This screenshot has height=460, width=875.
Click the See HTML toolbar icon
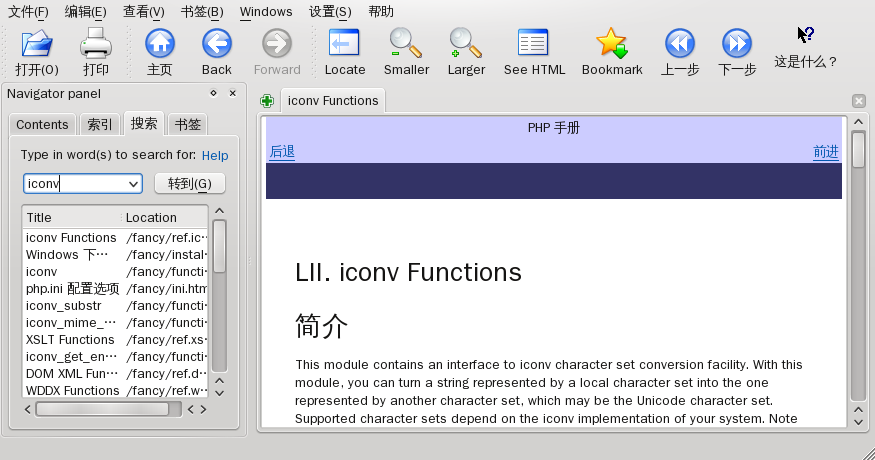[x=533, y=44]
